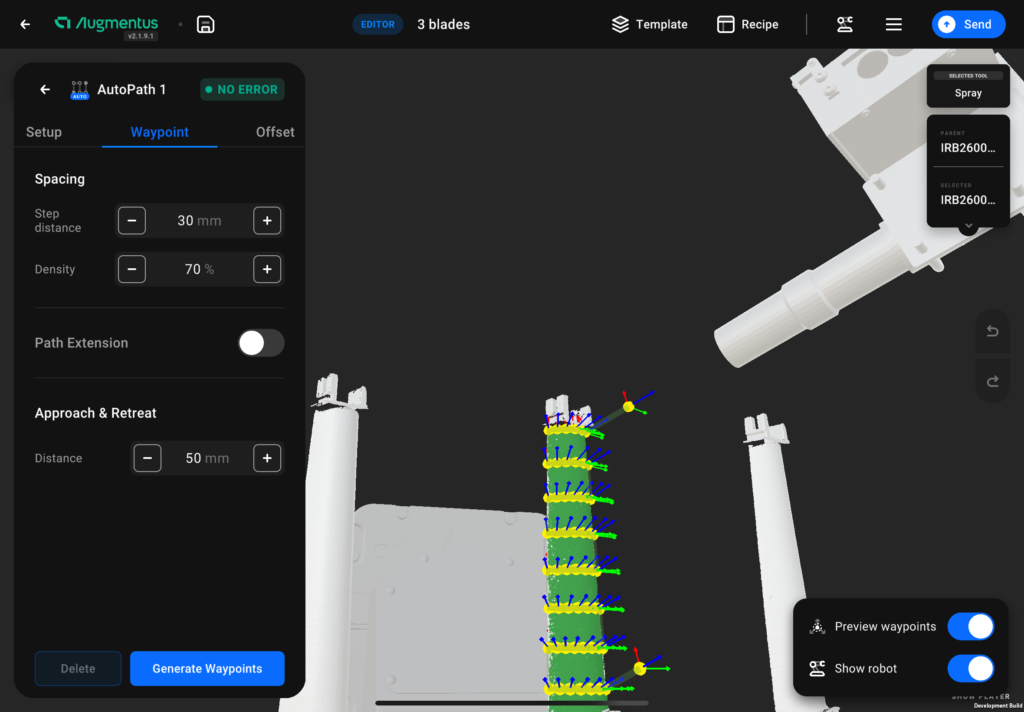Click the back arrow in the top bar
The height and width of the screenshot is (712, 1024).
pos(24,24)
